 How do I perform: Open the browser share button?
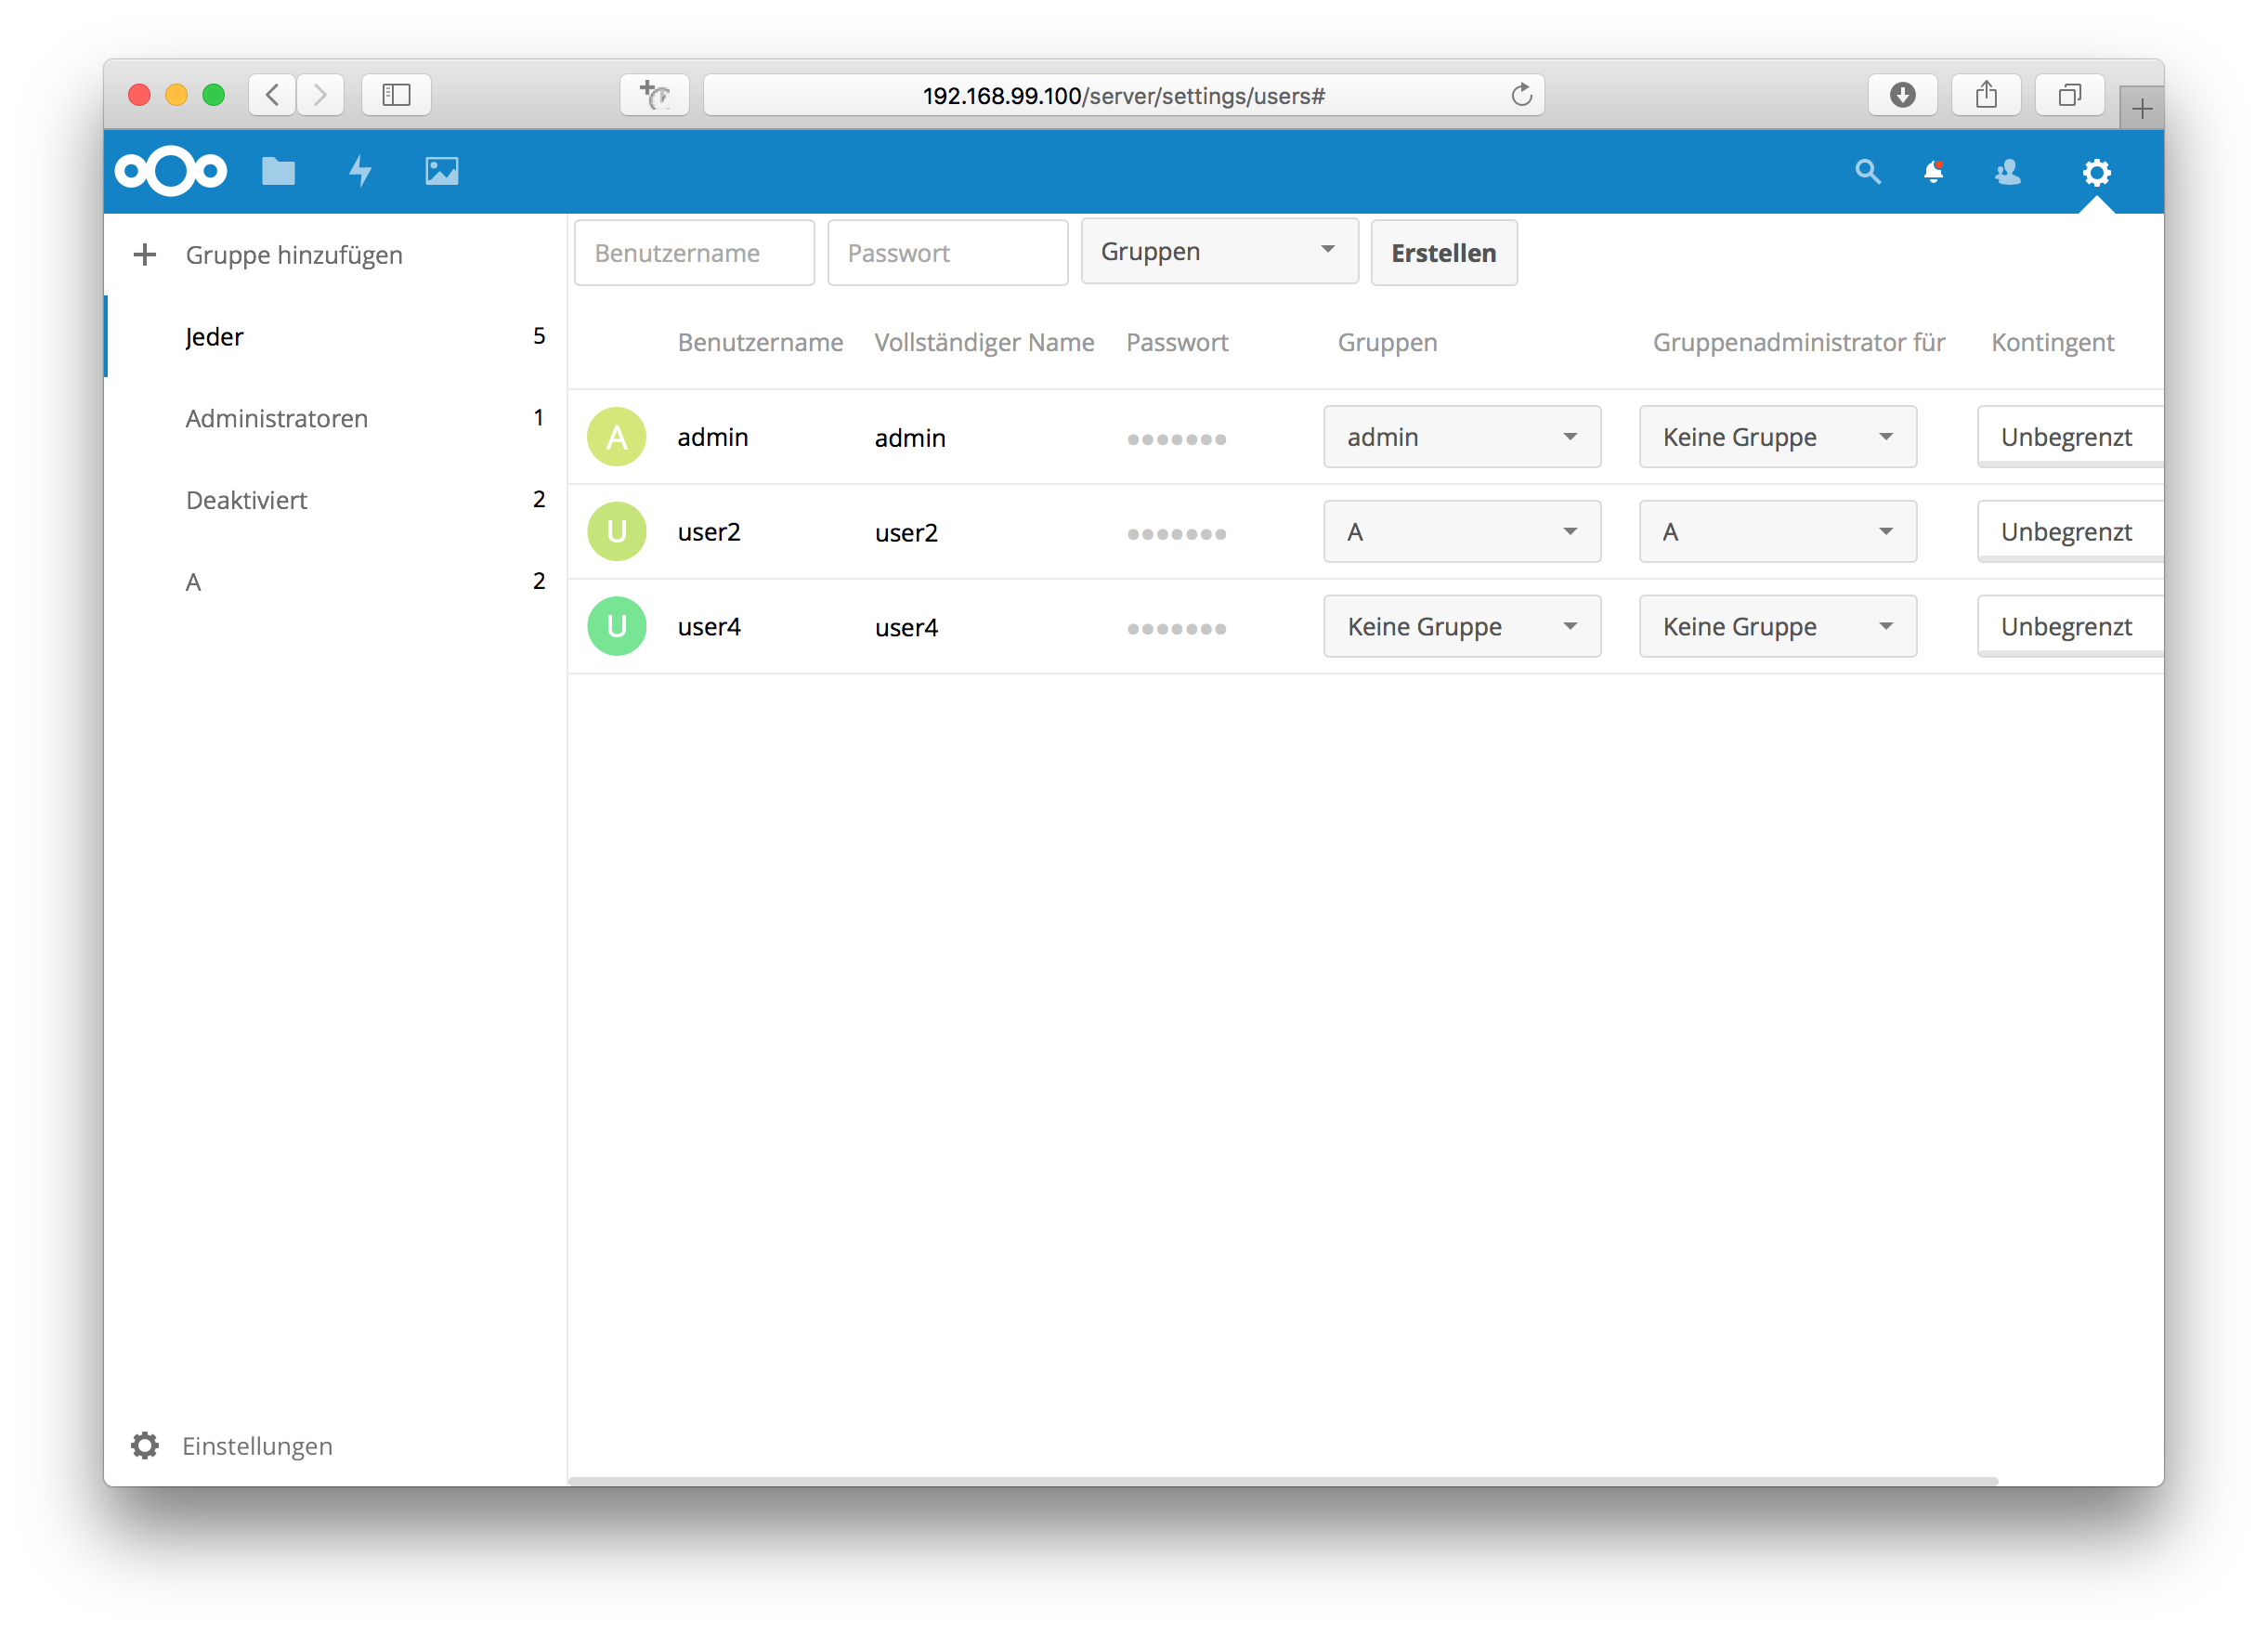tap(1986, 95)
